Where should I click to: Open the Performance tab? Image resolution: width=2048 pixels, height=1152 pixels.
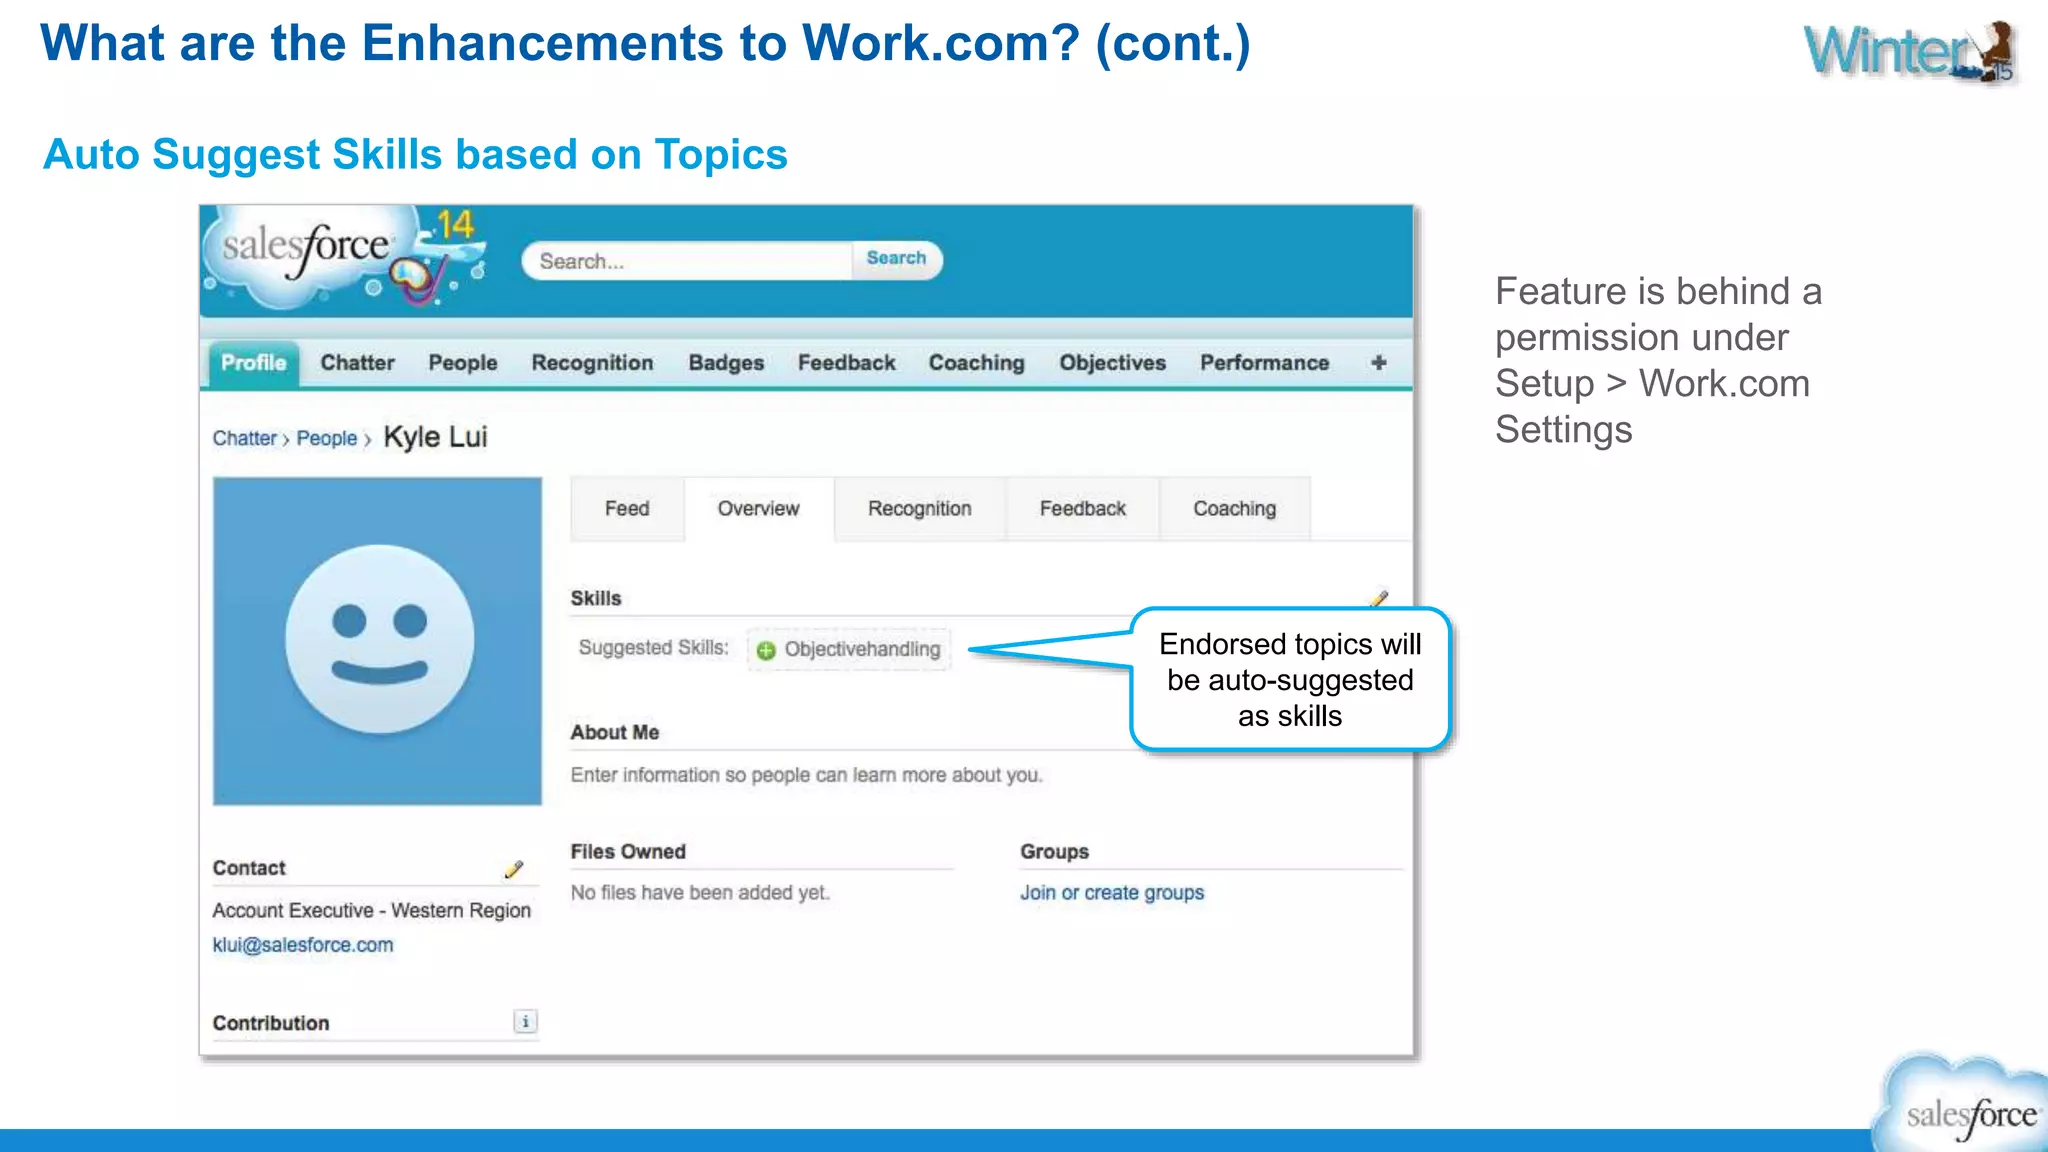click(x=1264, y=363)
